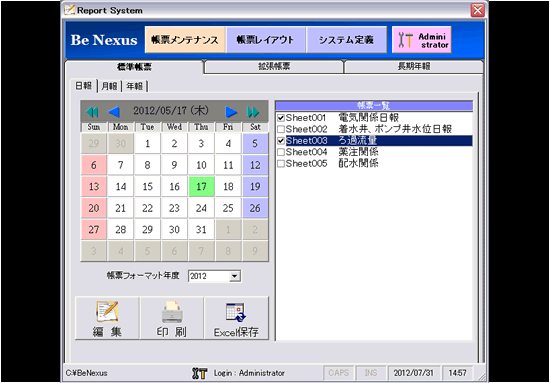
Task: Select greyed April 29 on the calendar
Action: point(94,143)
